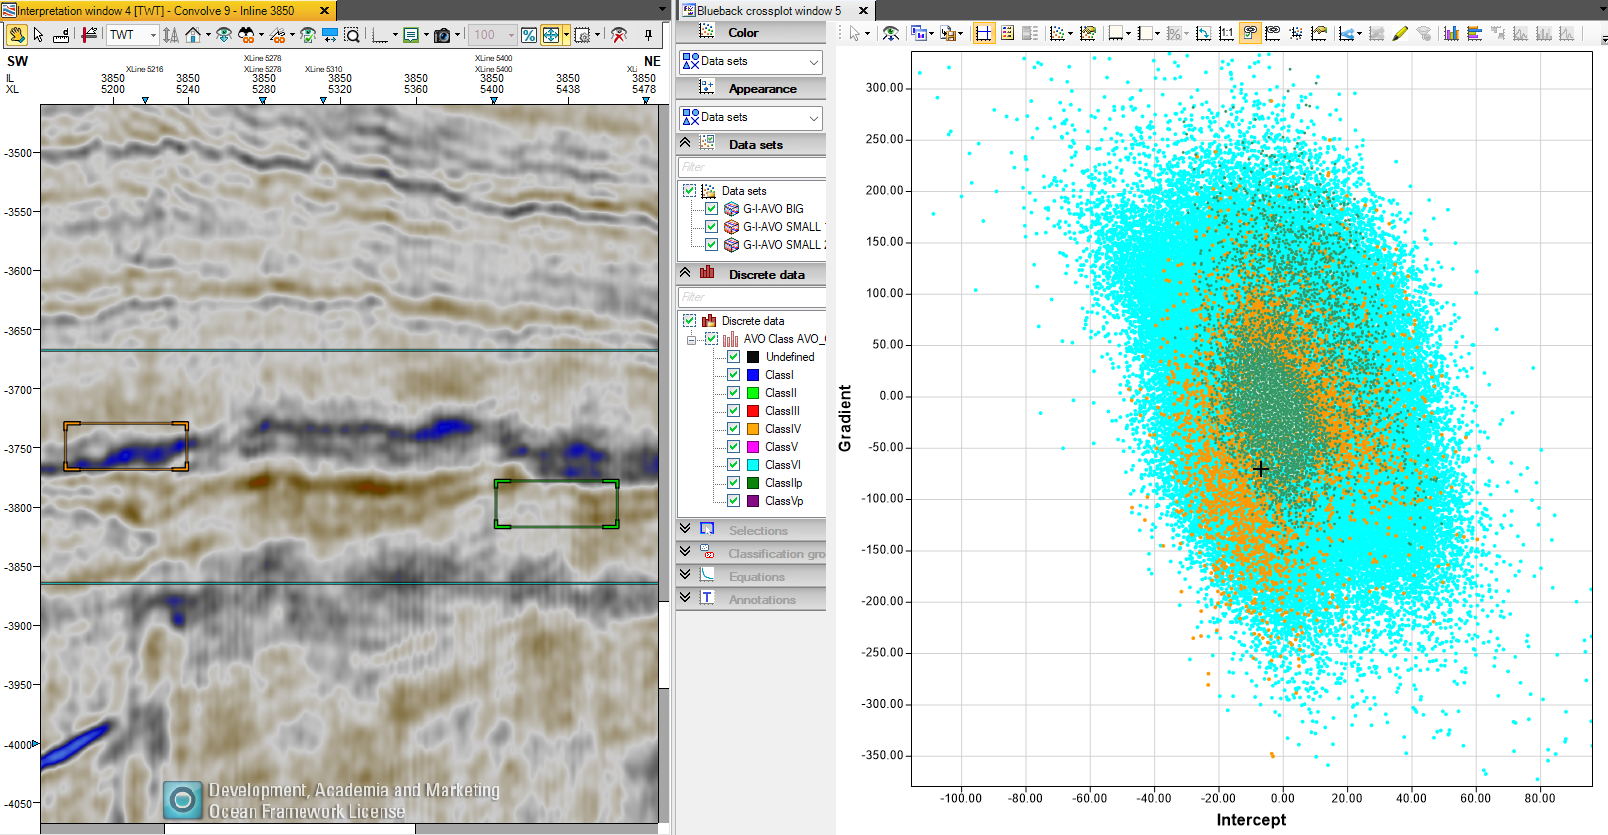Uncheck the G-I-AVO BIG data set
Screen dimensions: 1608x835
[x=711, y=209]
